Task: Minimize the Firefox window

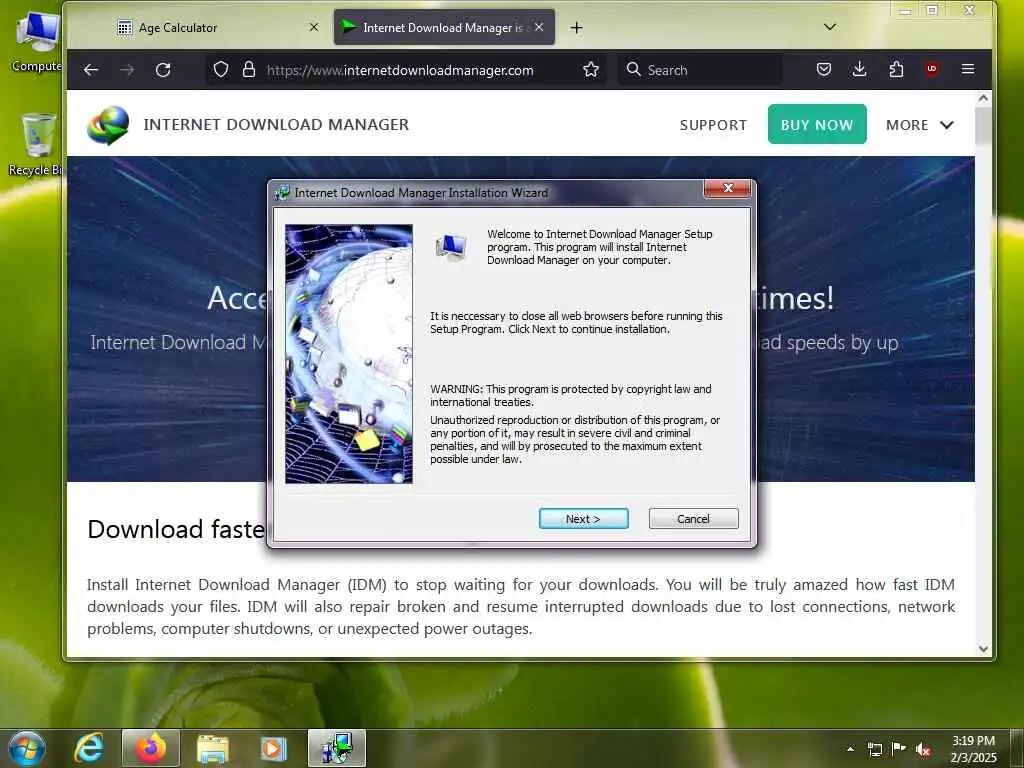Action: click(904, 11)
